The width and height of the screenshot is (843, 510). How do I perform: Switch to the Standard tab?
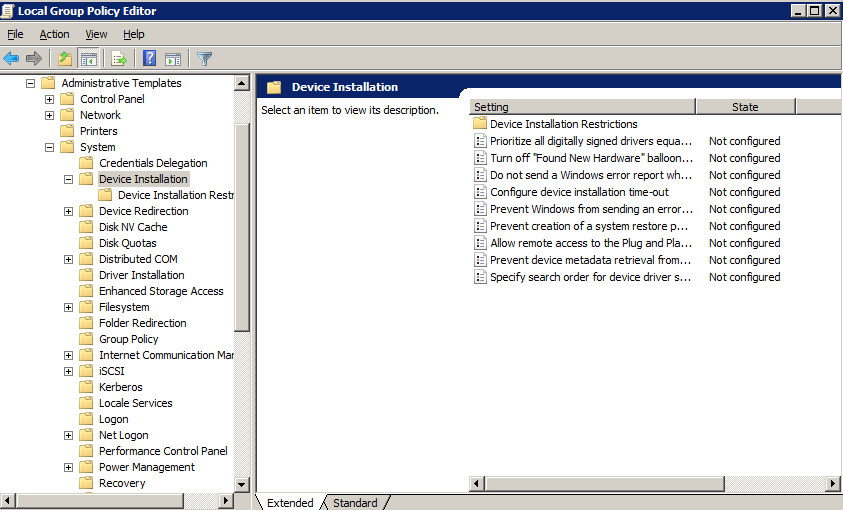(x=355, y=502)
